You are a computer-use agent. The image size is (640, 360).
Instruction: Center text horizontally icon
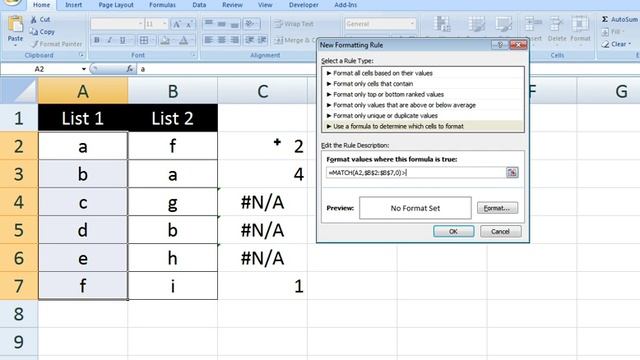[222, 40]
